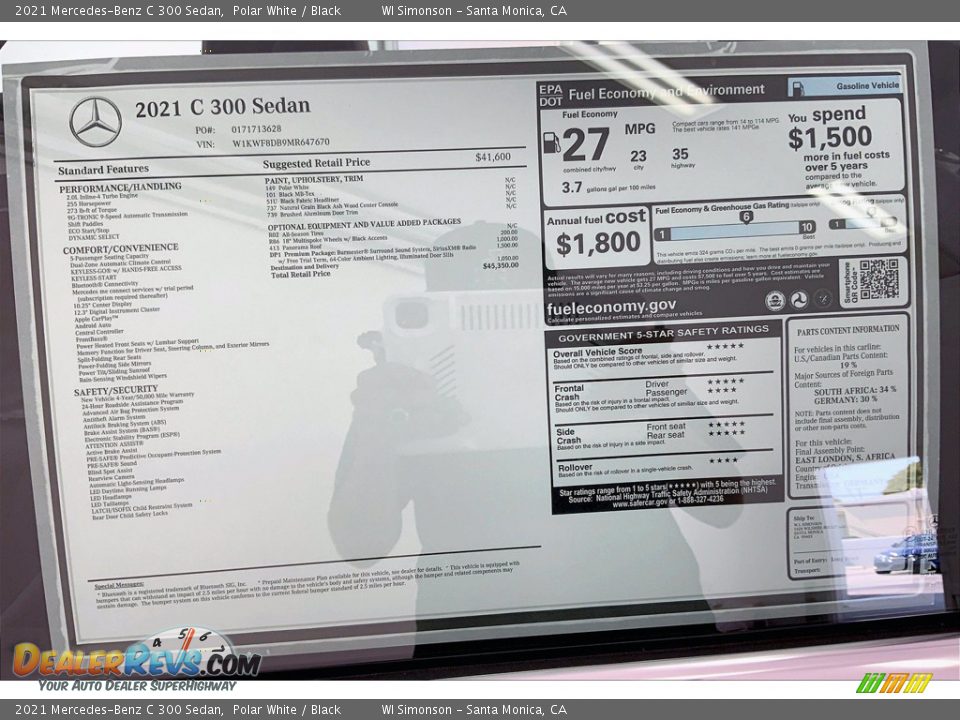
Task: Click the $45,350.00 total amount
Action: [x=500, y=266]
